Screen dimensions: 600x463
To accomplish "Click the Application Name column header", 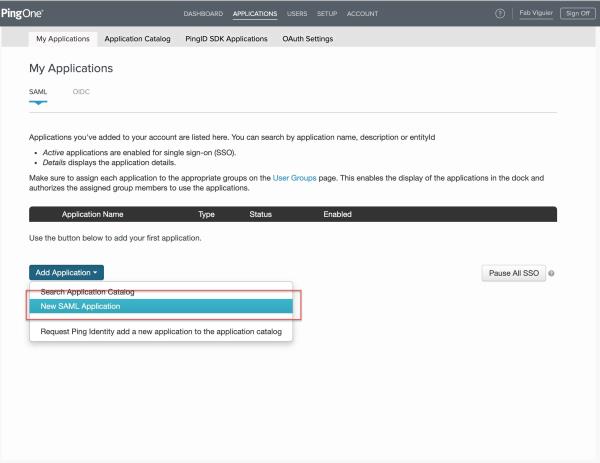I will pyautogui.click(x=93, y=214).
